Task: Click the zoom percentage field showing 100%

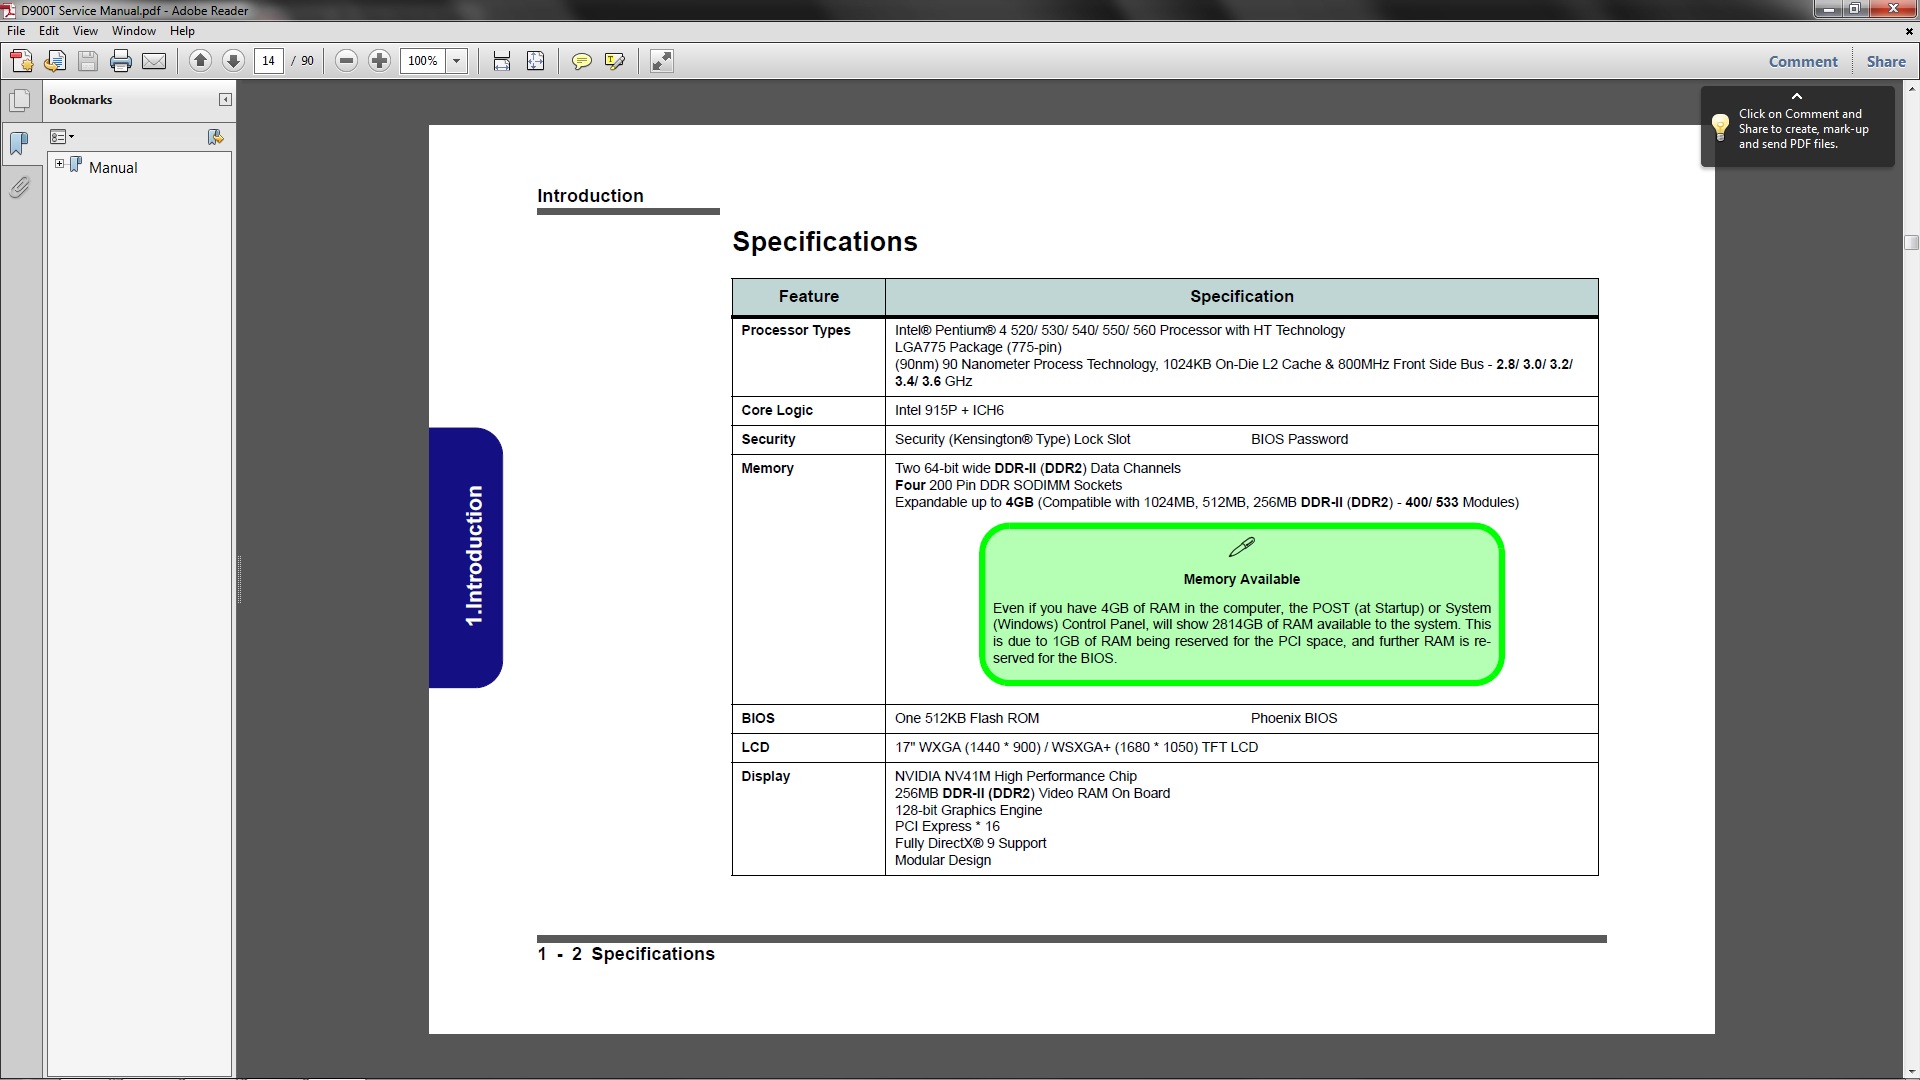Action: pos(423,61)
